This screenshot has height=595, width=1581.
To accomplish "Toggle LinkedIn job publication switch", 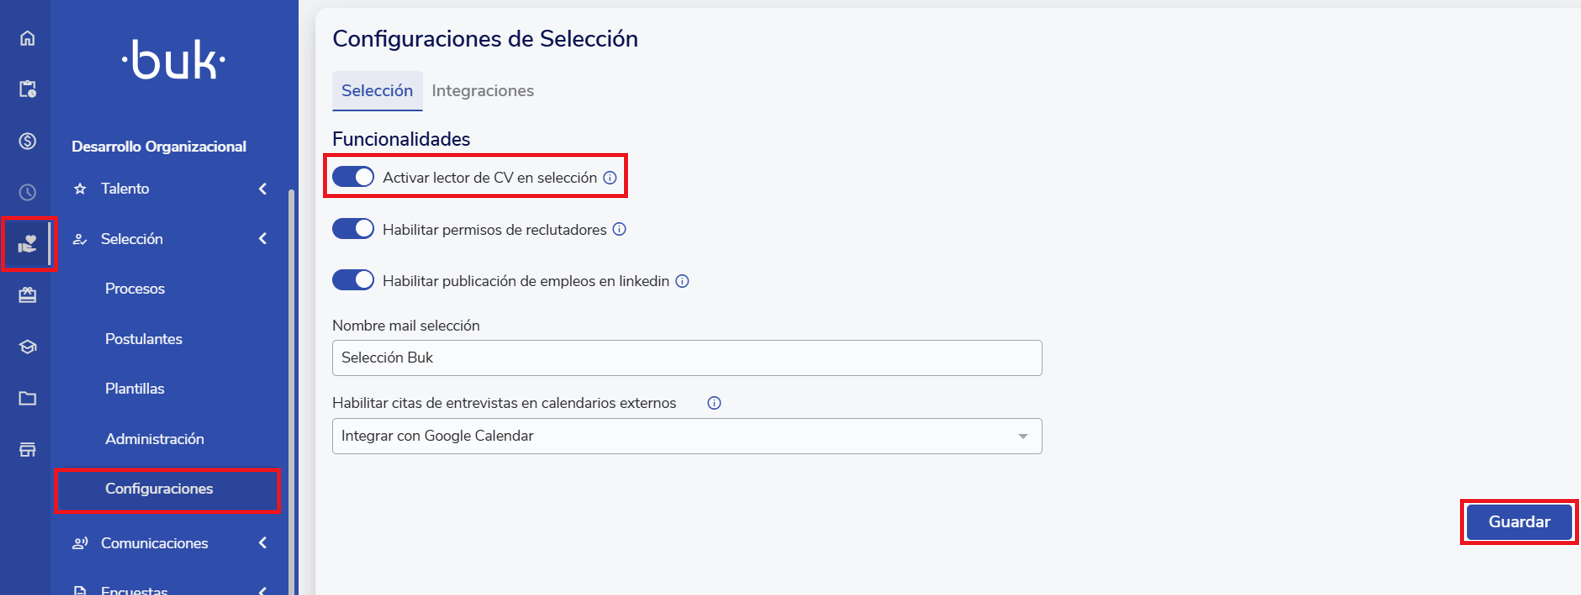I will [353, 281].
